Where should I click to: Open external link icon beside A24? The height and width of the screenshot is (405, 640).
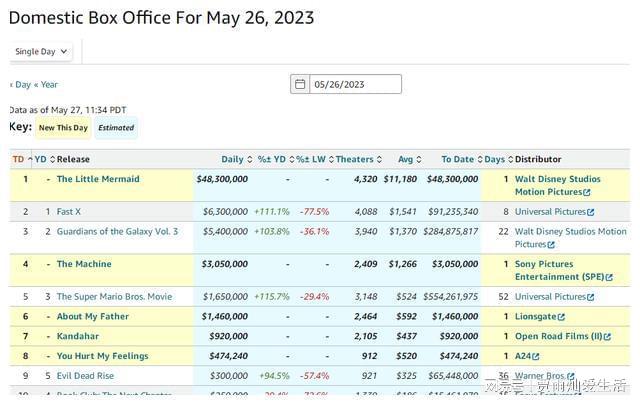(x=536, y=356)
